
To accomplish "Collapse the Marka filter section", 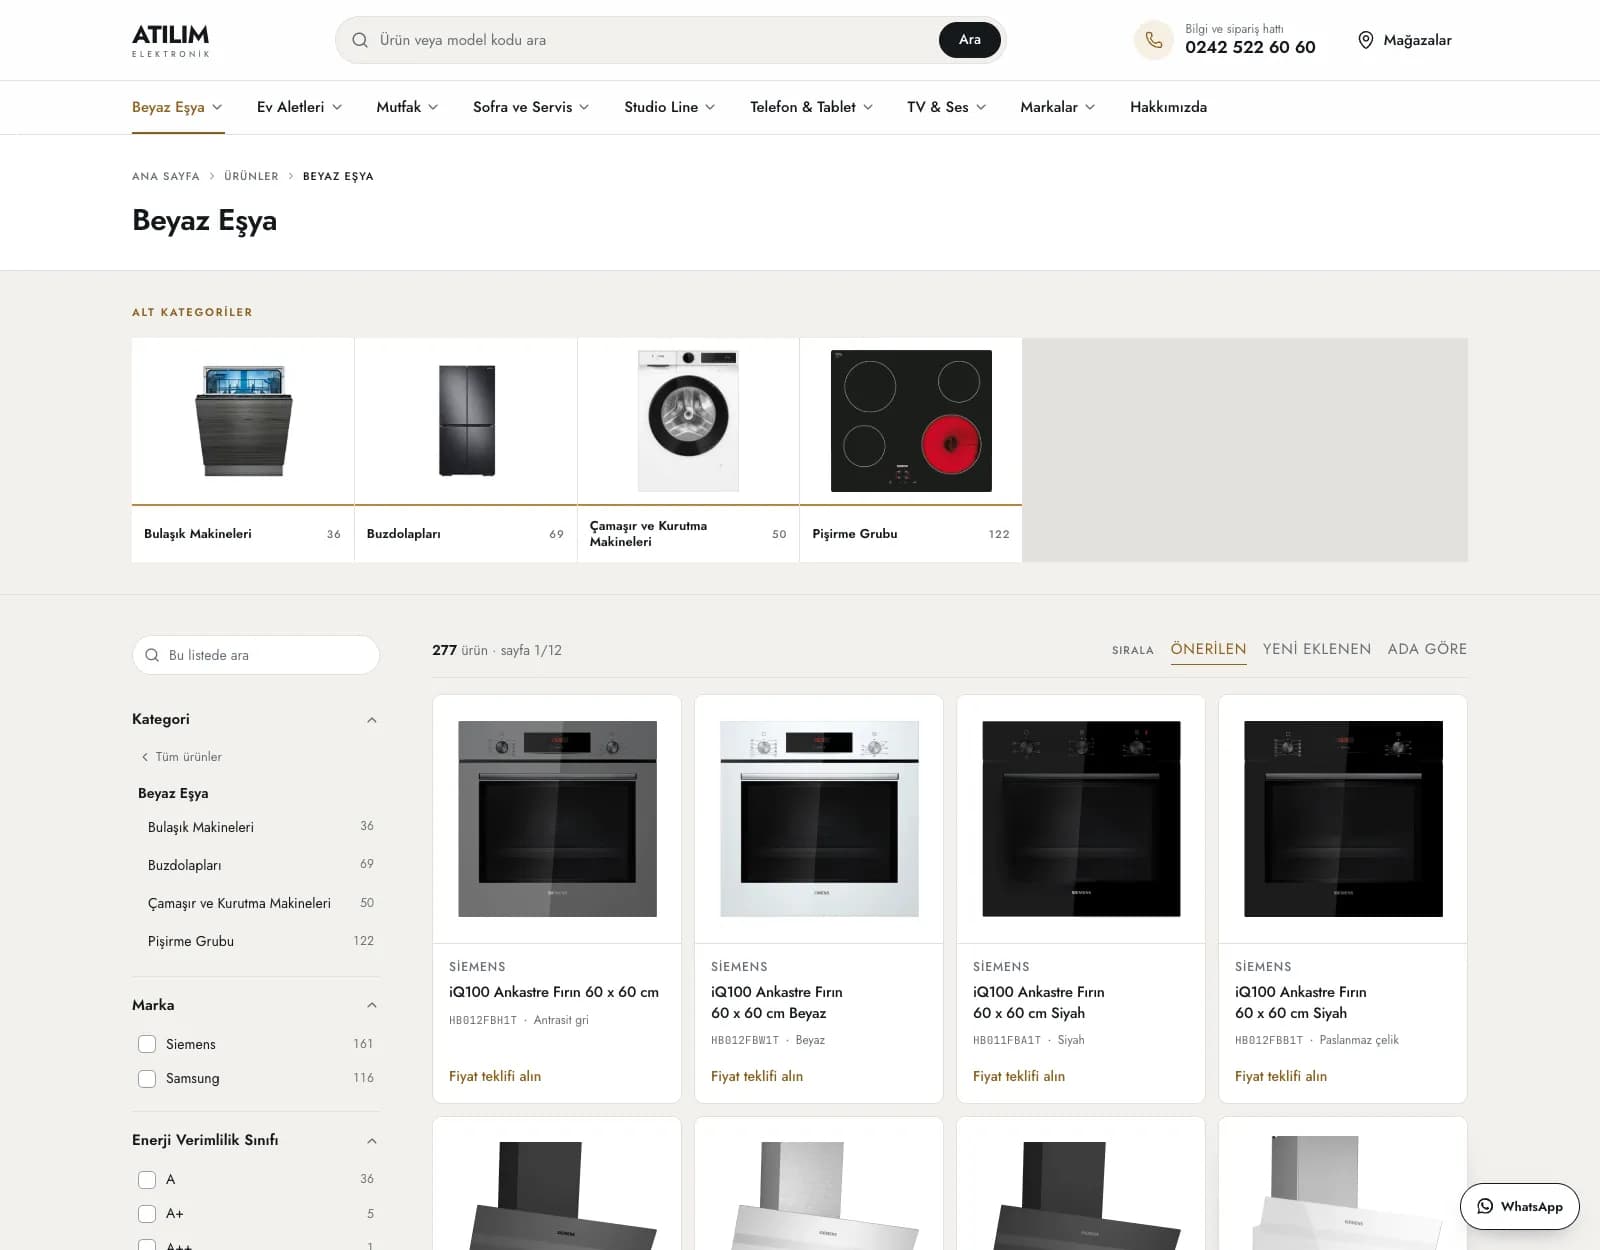I will [x=372, y=1005].
